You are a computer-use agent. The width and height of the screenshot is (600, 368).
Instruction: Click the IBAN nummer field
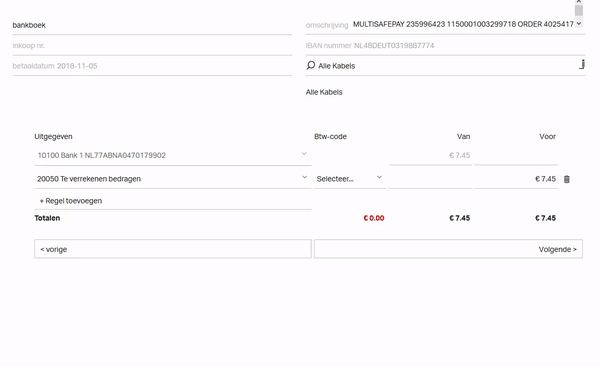coord(445,46)
